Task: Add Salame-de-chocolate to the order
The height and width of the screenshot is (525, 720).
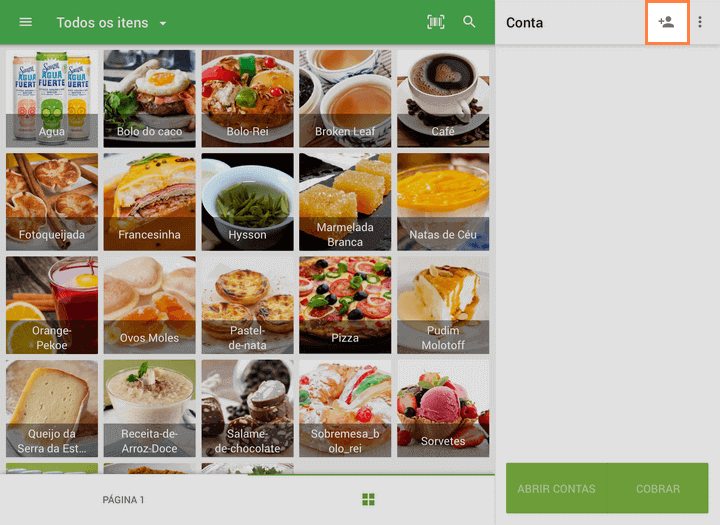Action: click(x=247, y=408)
